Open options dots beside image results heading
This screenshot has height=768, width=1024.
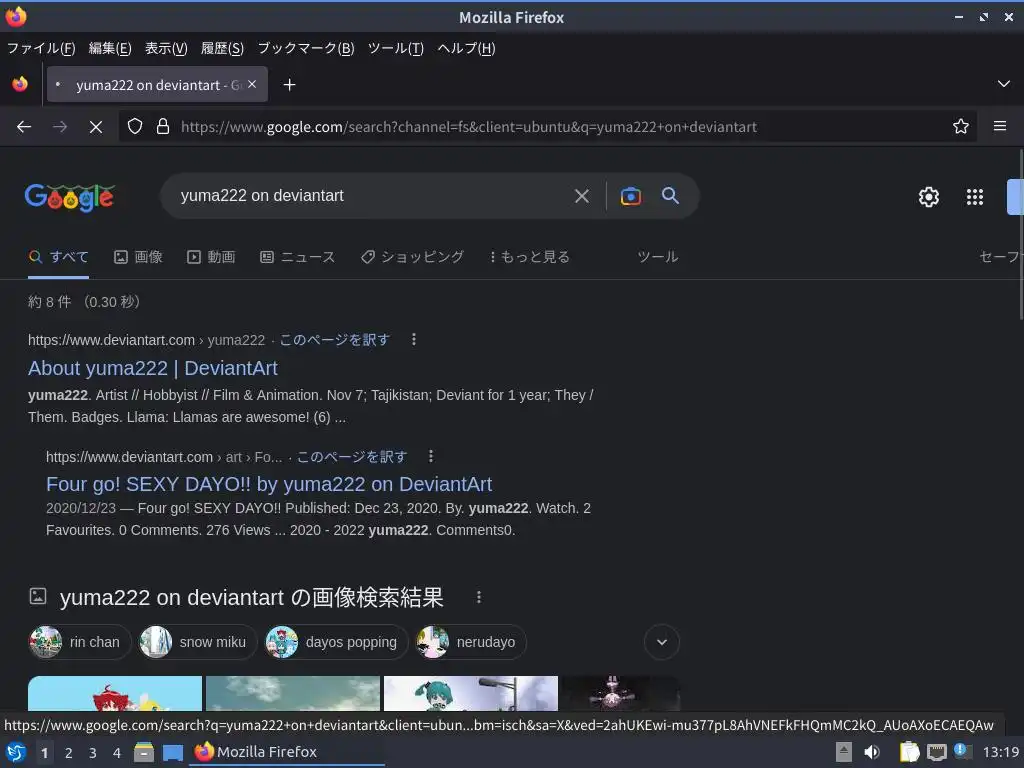[x=479, y=597]
